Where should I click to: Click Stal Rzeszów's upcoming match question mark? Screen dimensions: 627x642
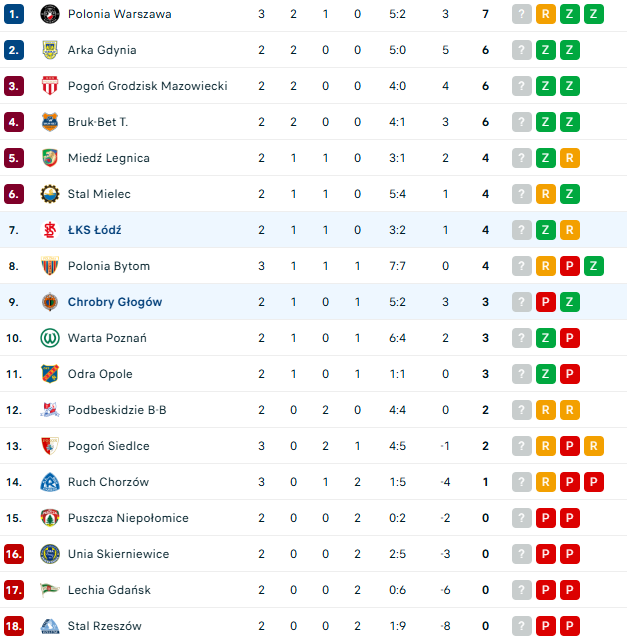point(522,626)
